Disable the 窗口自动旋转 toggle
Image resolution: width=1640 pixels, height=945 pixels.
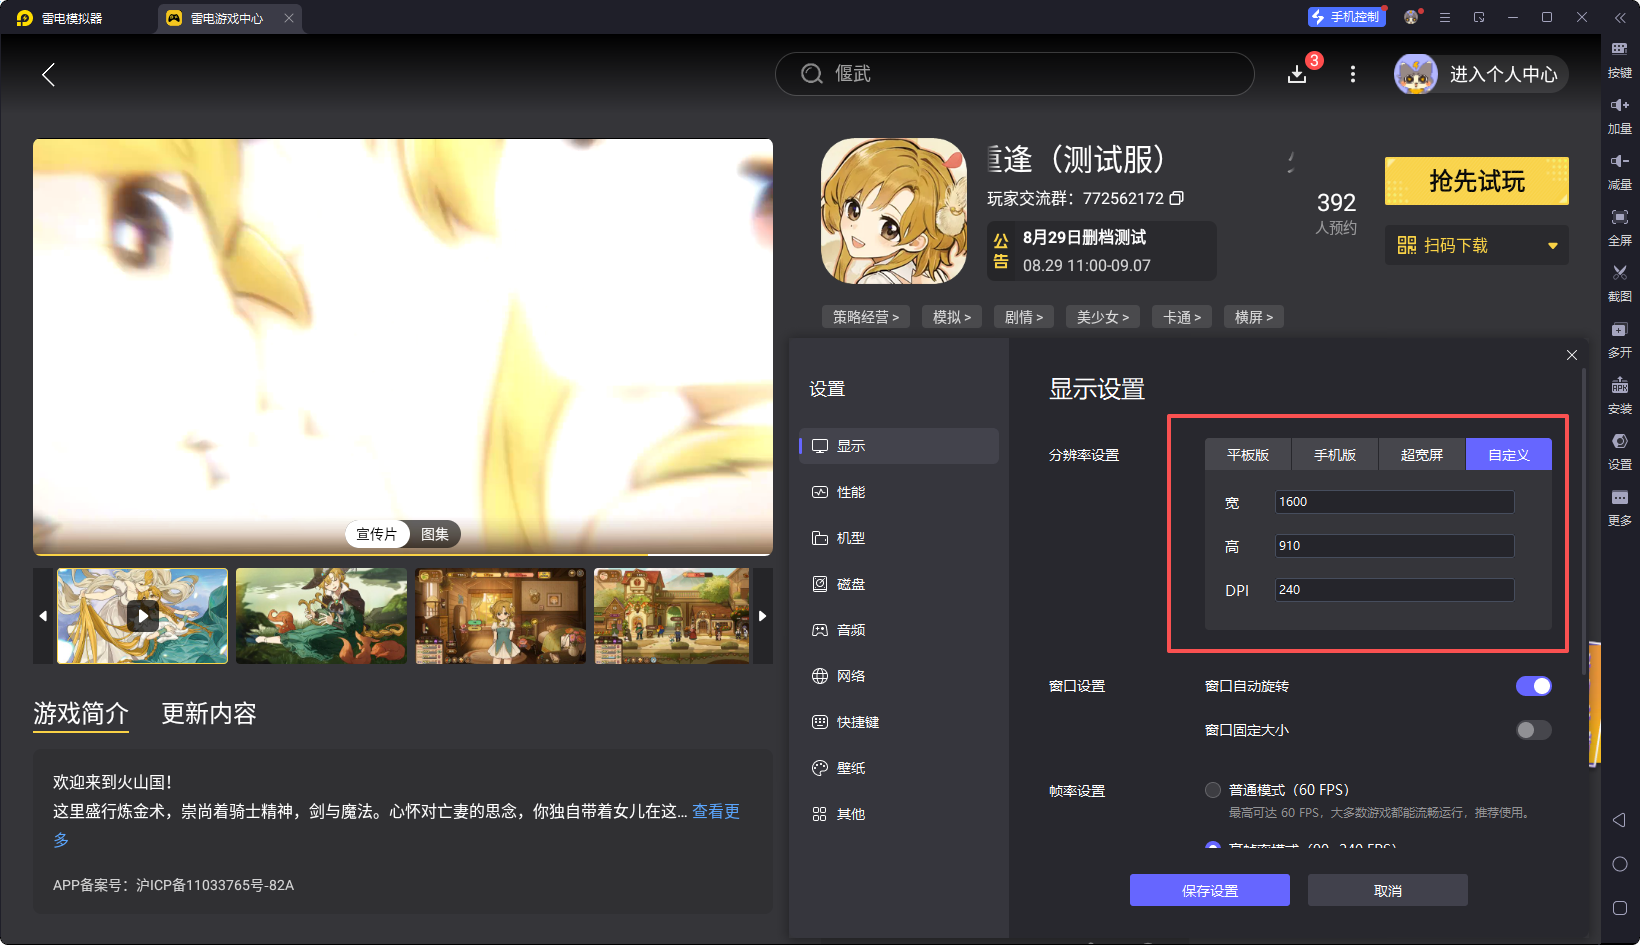tap(1533, 686)
